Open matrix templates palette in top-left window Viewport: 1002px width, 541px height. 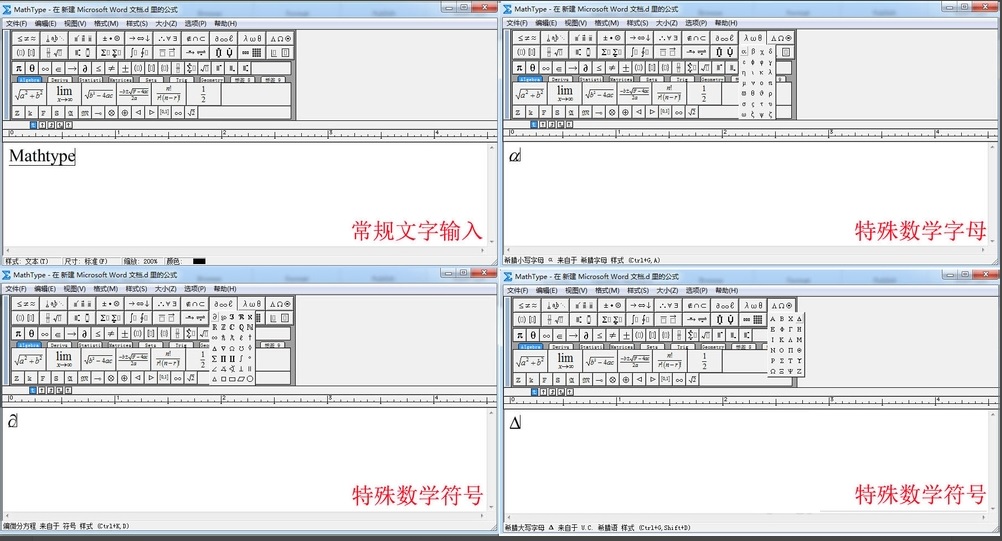click(x=251, y=52)
